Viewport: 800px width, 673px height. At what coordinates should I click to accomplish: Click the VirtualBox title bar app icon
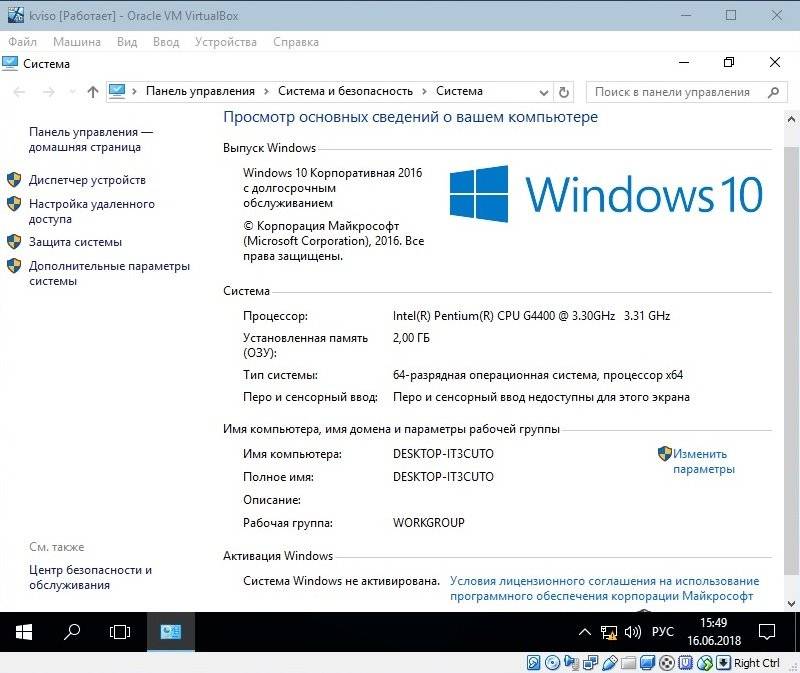coord(15,15)
